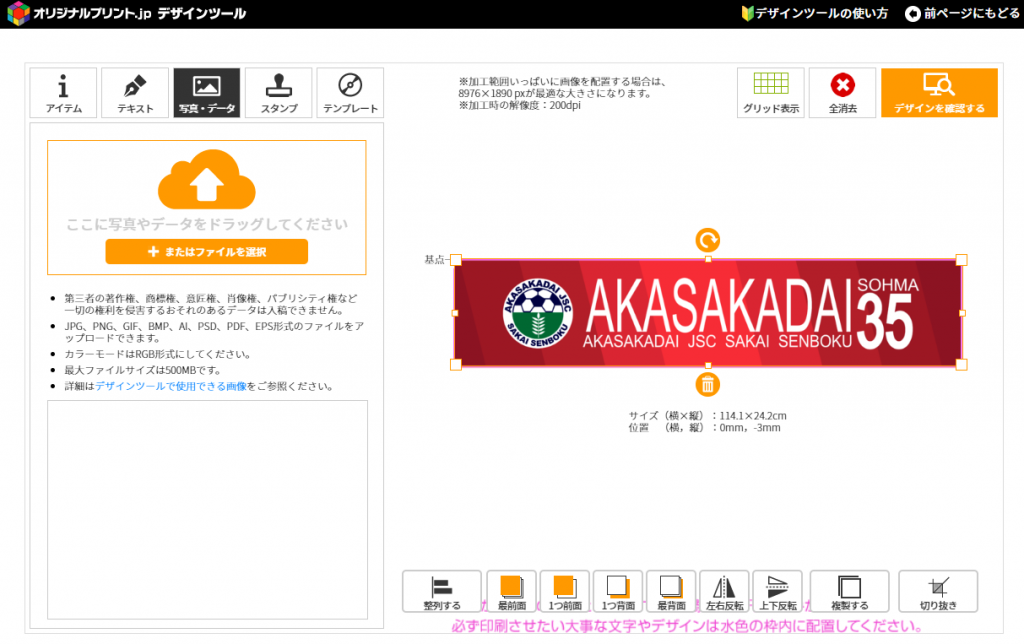Click the 位置（横、縦）0mm, -3mm text
Viewport: 1024px width, 644px height.
[705, 428]
